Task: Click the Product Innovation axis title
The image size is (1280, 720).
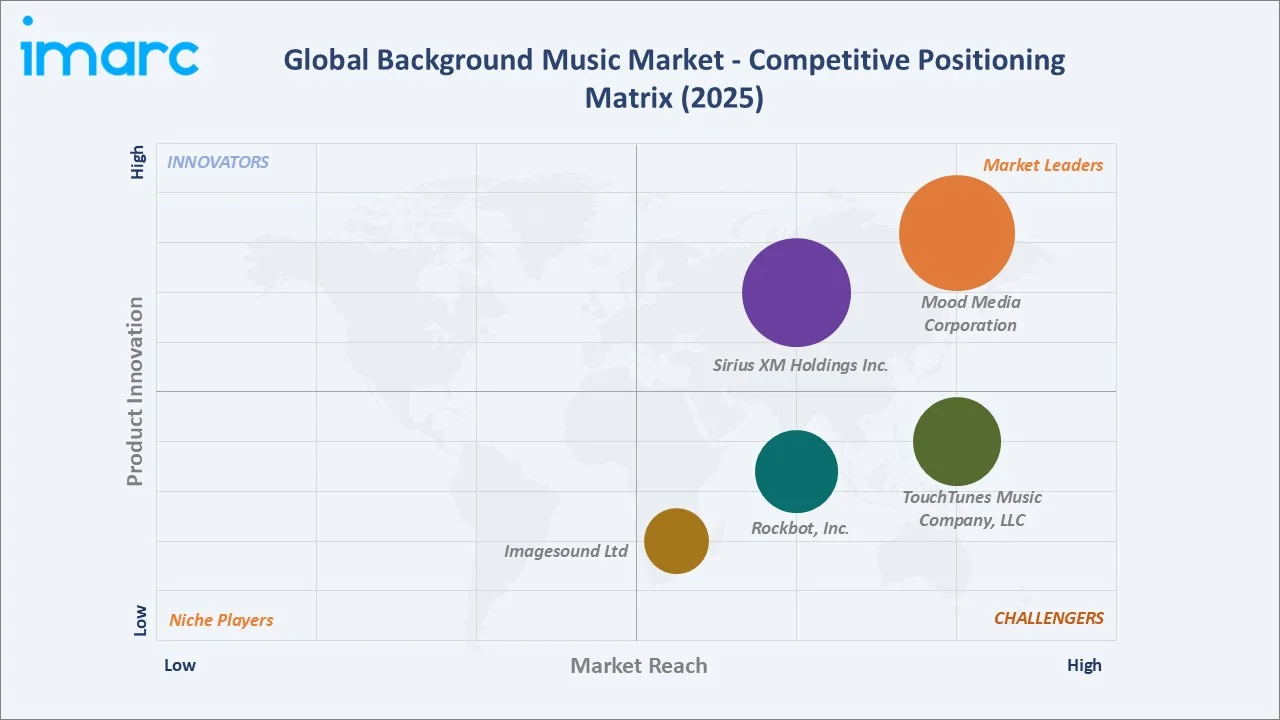Action: tap(135, 391)
